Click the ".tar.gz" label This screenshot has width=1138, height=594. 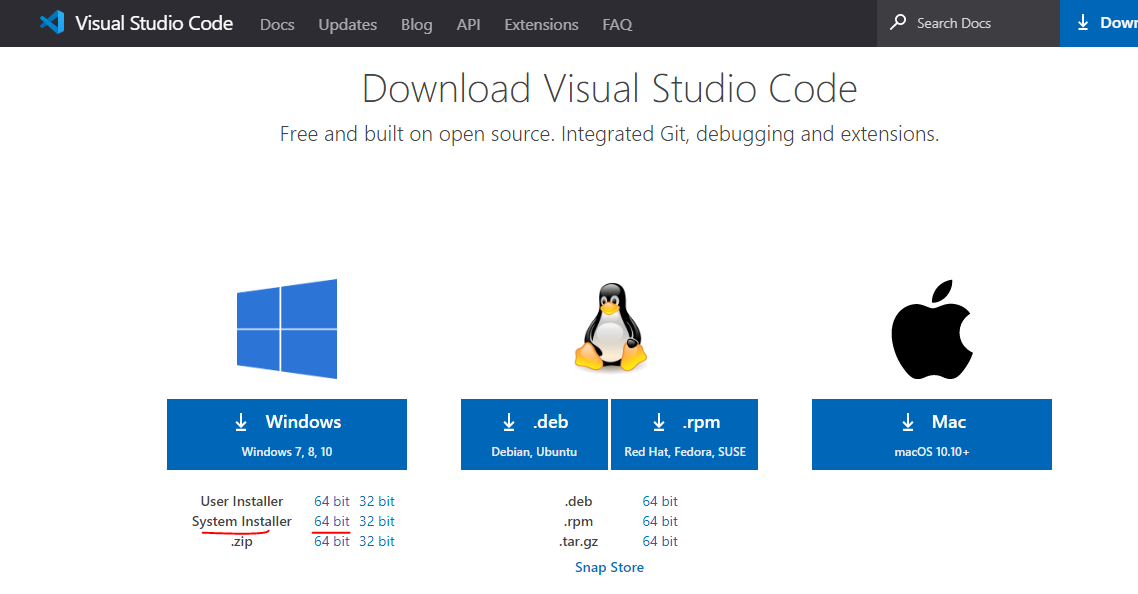coord(578,542)
